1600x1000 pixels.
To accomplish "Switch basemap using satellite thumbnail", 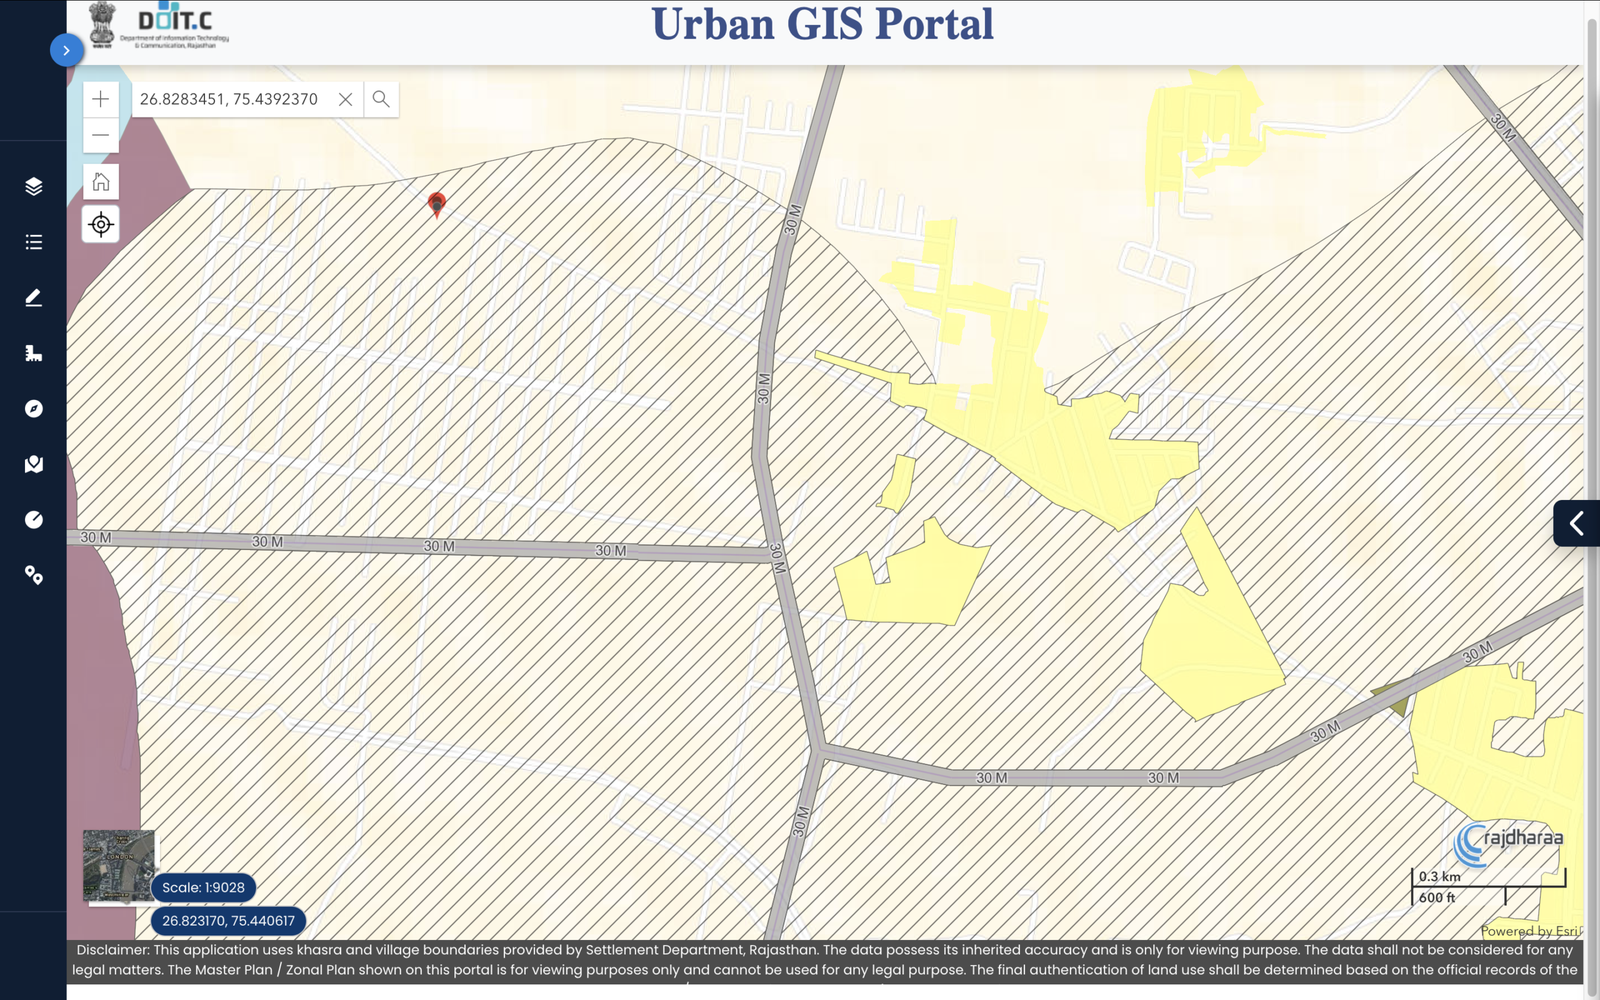I will [119, 865].
